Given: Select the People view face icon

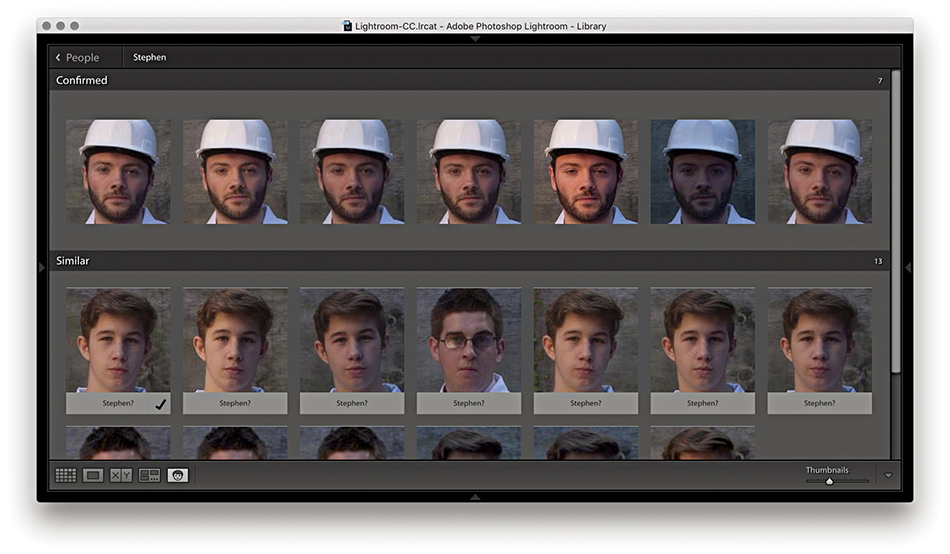Looking at the screenshot, I should [x=177, y=476].
